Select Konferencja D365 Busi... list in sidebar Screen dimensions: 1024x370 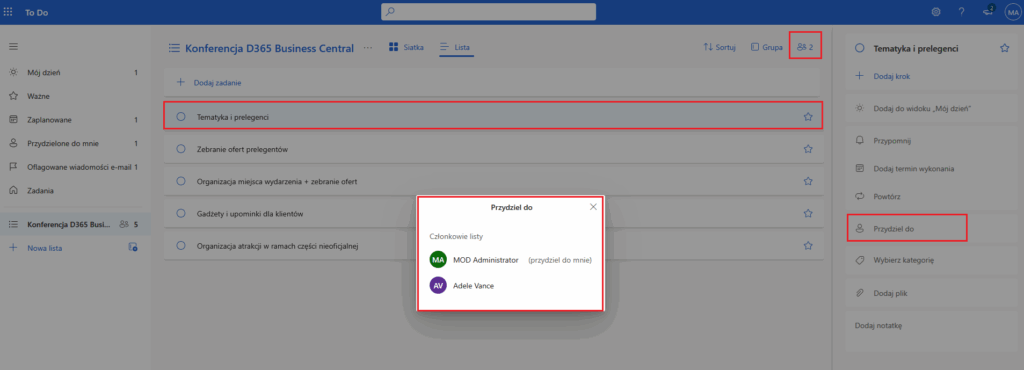tap(75, 224)
